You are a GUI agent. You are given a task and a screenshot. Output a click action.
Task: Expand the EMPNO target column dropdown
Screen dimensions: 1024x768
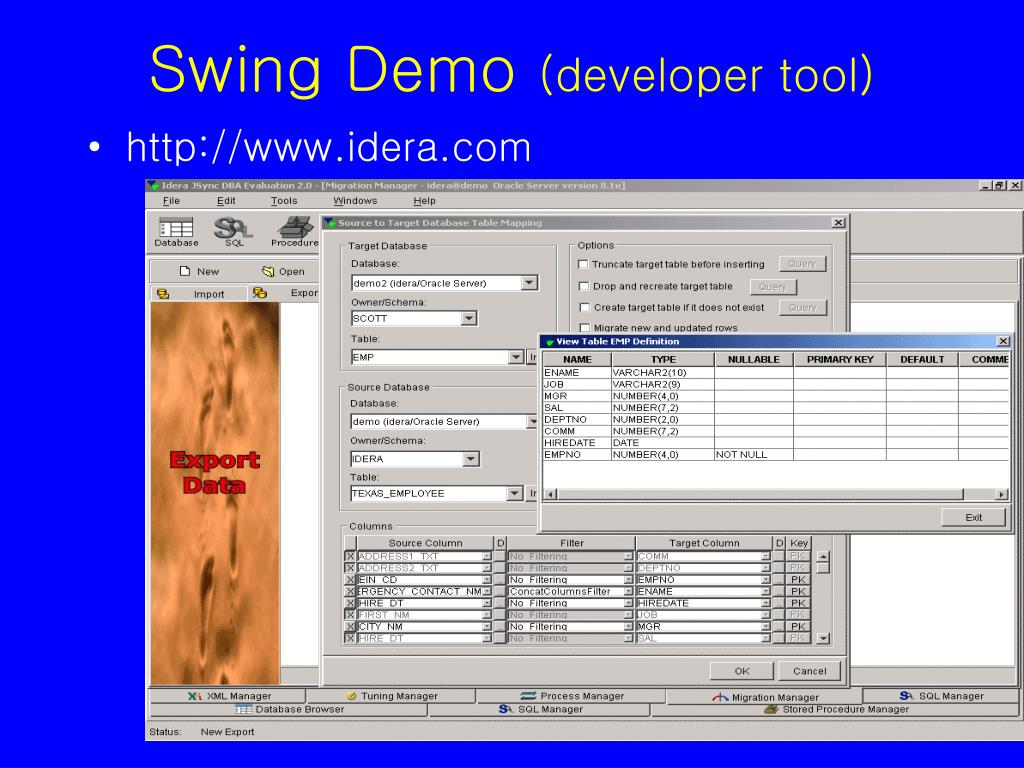[765, 580]
